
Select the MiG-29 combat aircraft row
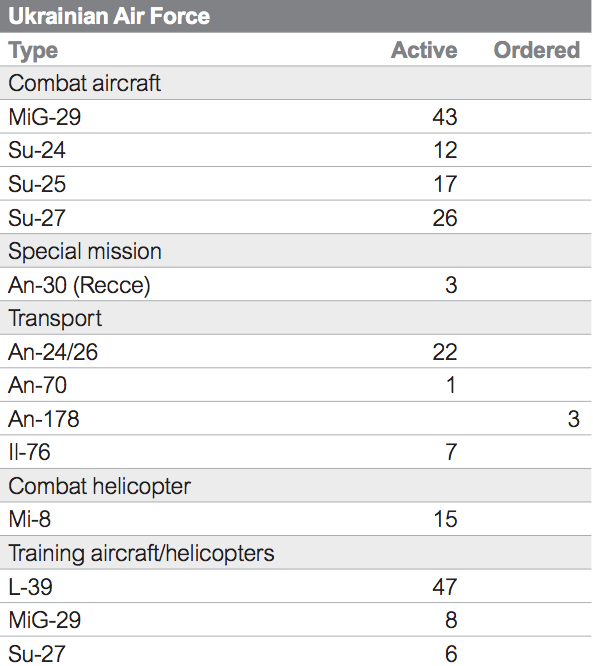point(296,117)
